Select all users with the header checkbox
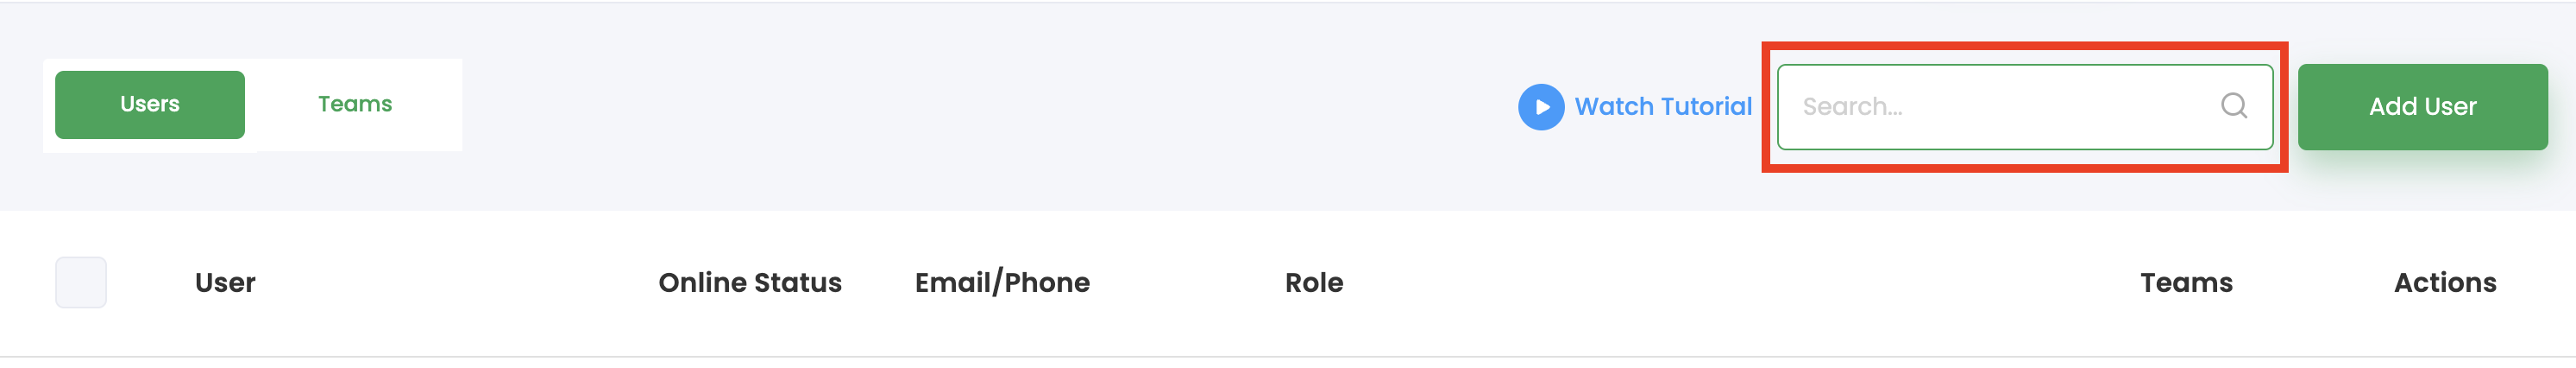Image resolution: width=2576 pixels, height=368 pixels. 81,282
